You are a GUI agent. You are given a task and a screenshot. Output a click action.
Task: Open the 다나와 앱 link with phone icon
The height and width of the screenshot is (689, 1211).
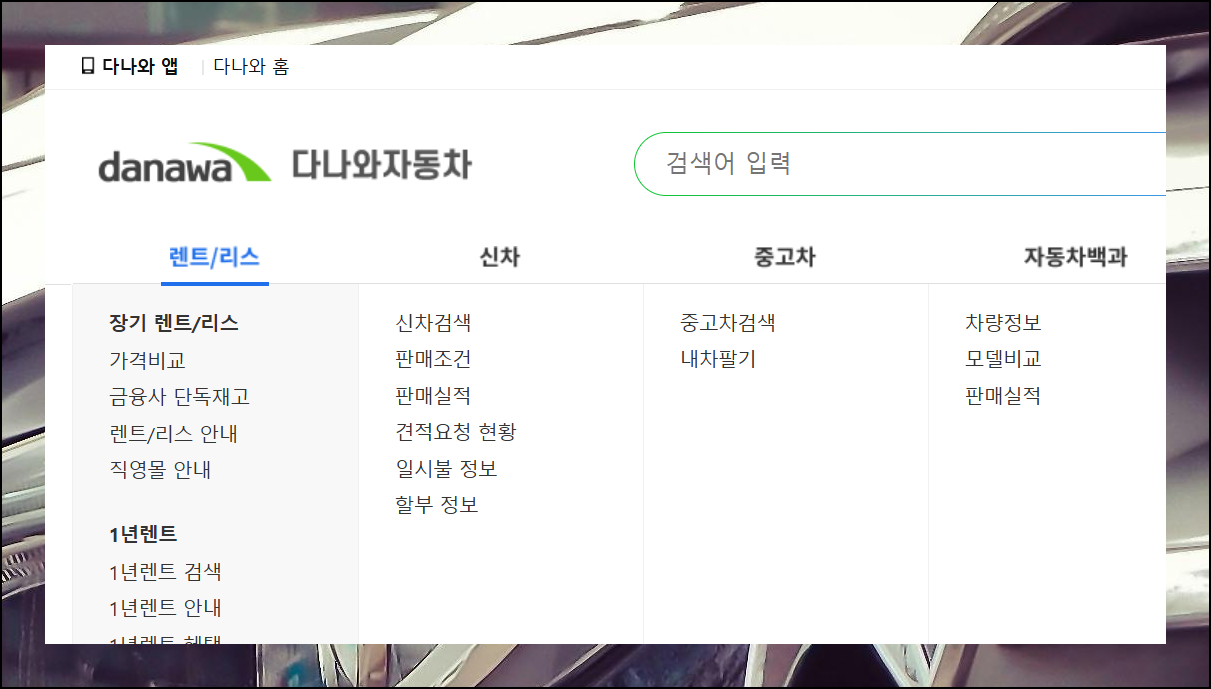pos(130,67)
